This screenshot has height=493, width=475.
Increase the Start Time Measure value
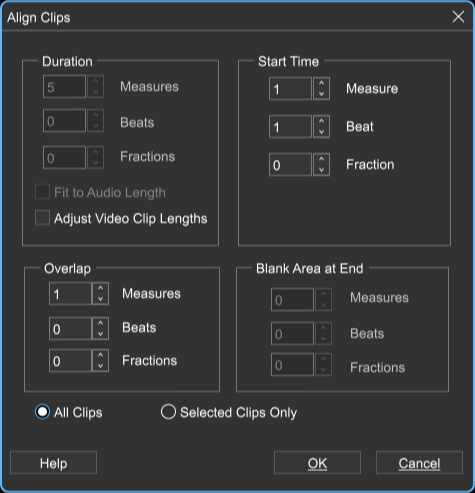321,83
